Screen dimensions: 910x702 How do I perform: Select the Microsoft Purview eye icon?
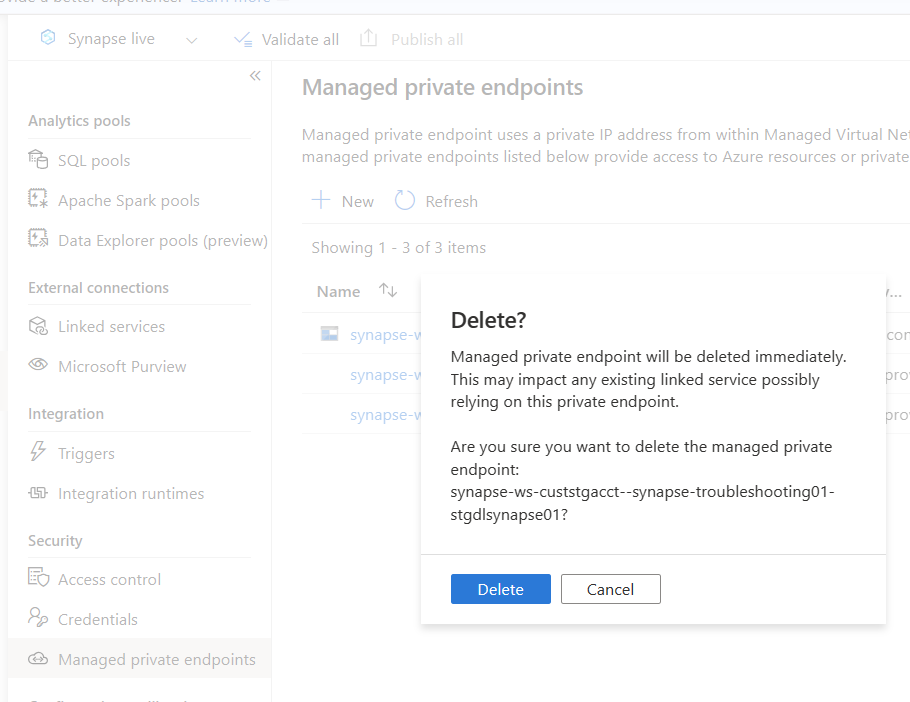coord(37,366)
